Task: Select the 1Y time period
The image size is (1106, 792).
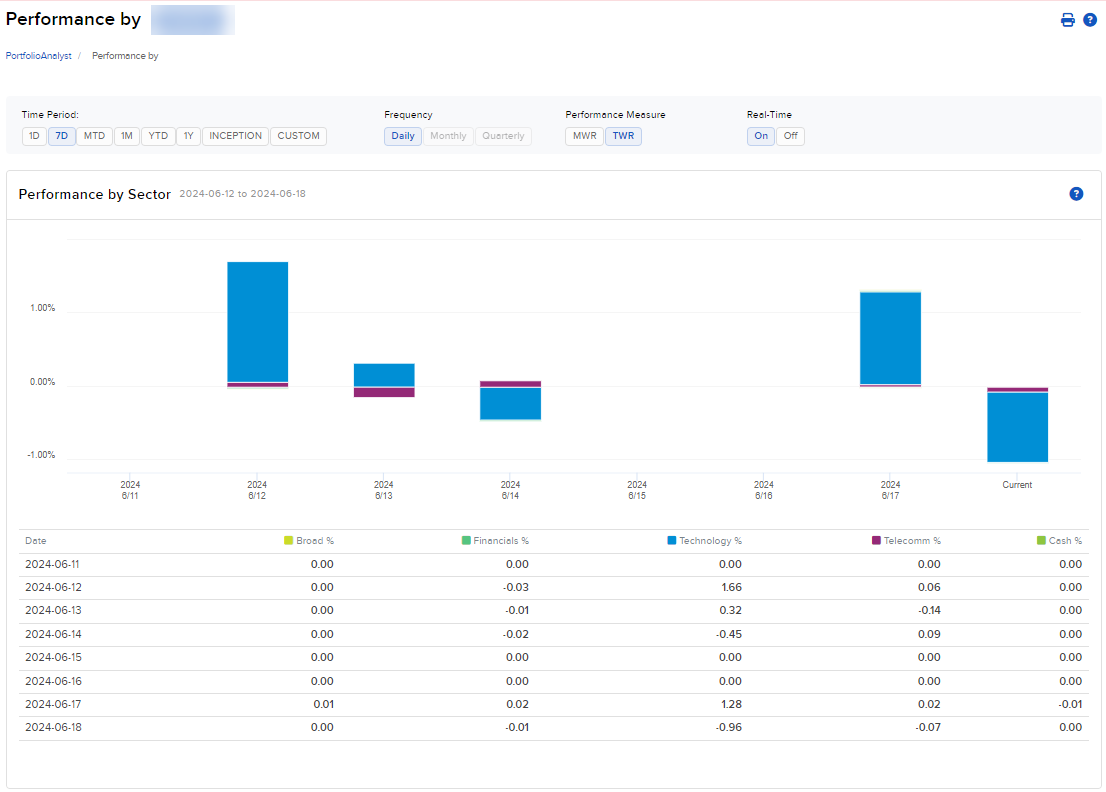Action: 188,136
